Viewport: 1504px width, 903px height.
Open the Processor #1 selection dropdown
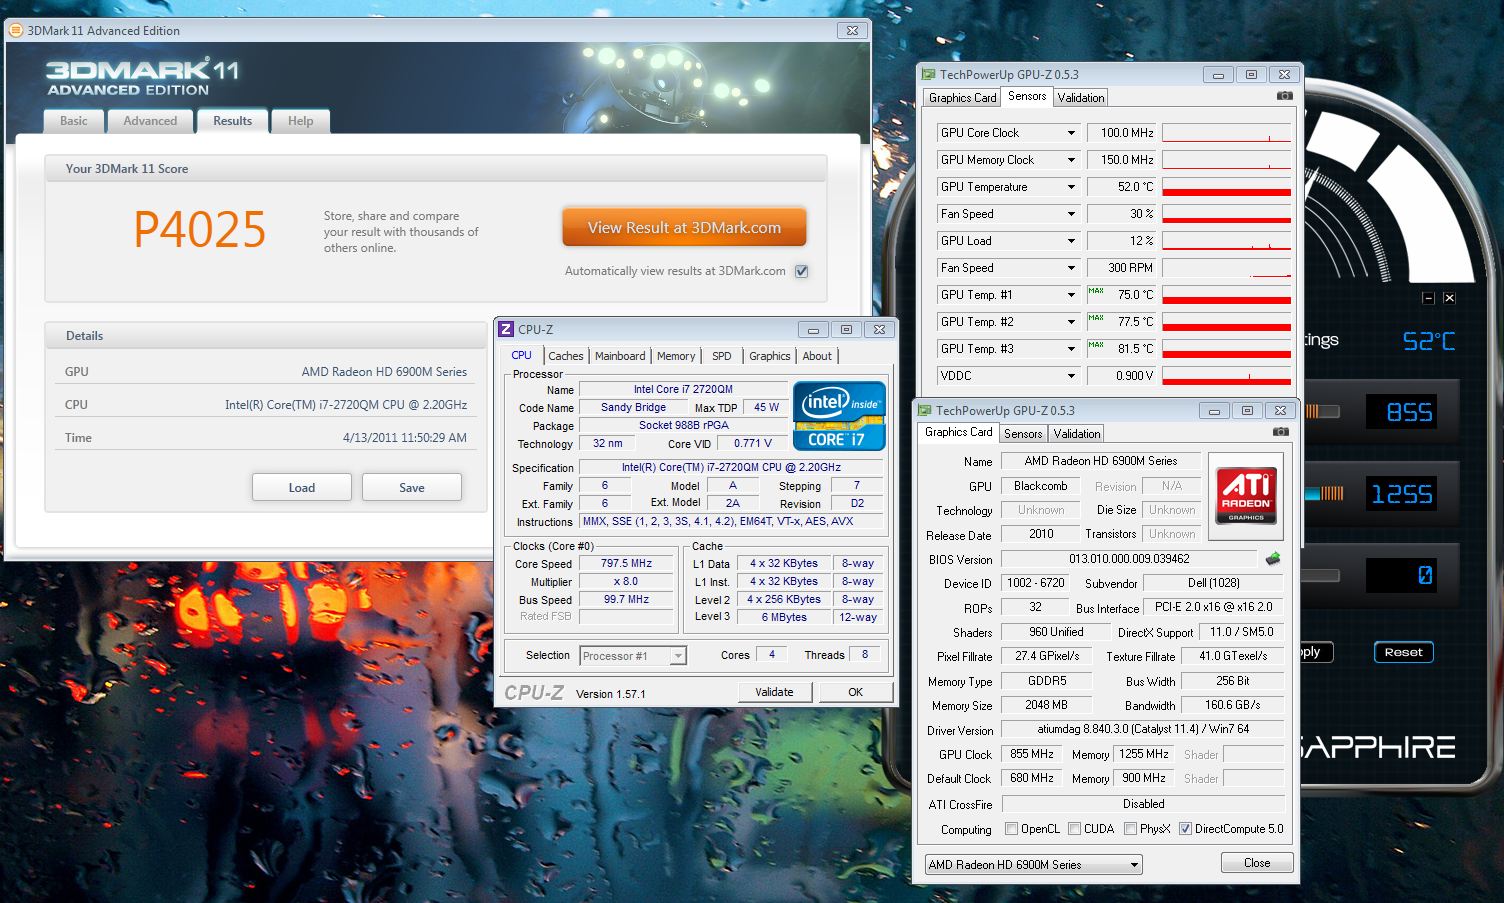coord(633,656)
